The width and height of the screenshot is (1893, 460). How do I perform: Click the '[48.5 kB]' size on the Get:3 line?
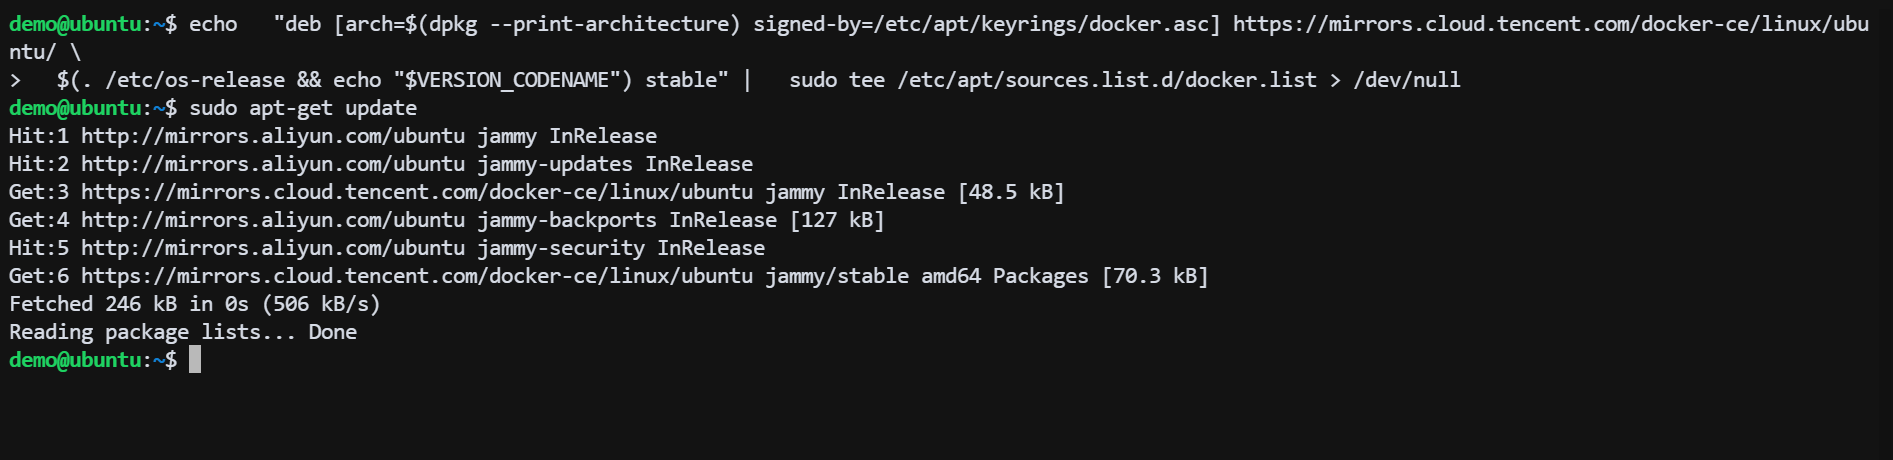(x=1011, y=192)
